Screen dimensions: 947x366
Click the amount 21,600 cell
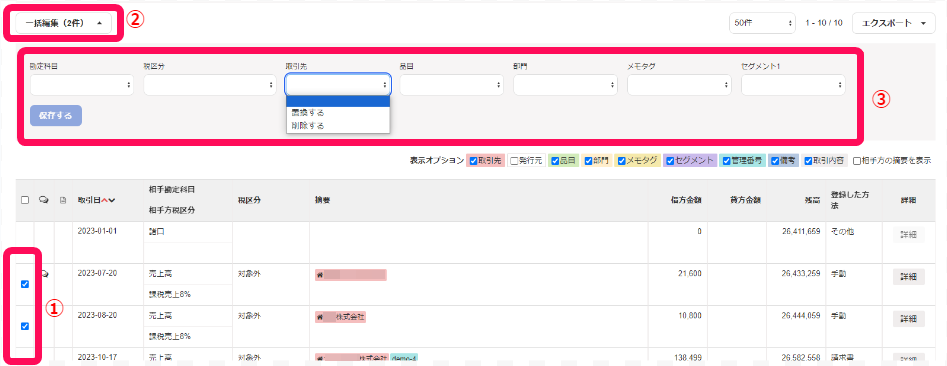click(690, 273)
